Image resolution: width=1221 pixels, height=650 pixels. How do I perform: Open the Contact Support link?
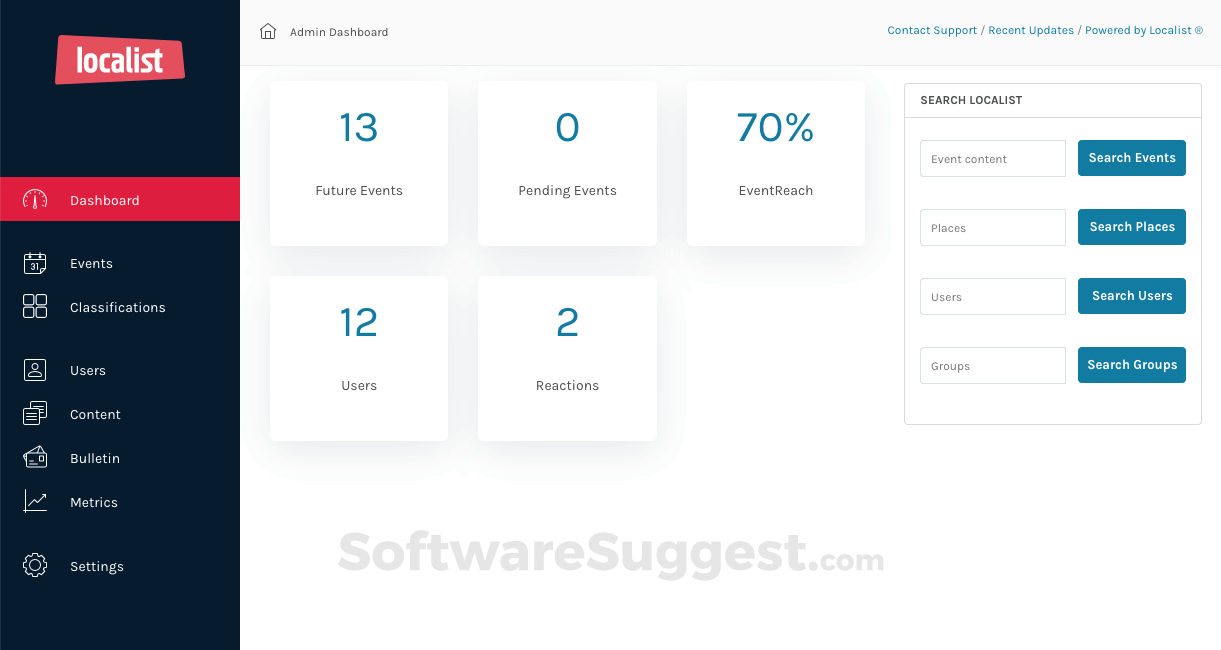click(931, 30)
